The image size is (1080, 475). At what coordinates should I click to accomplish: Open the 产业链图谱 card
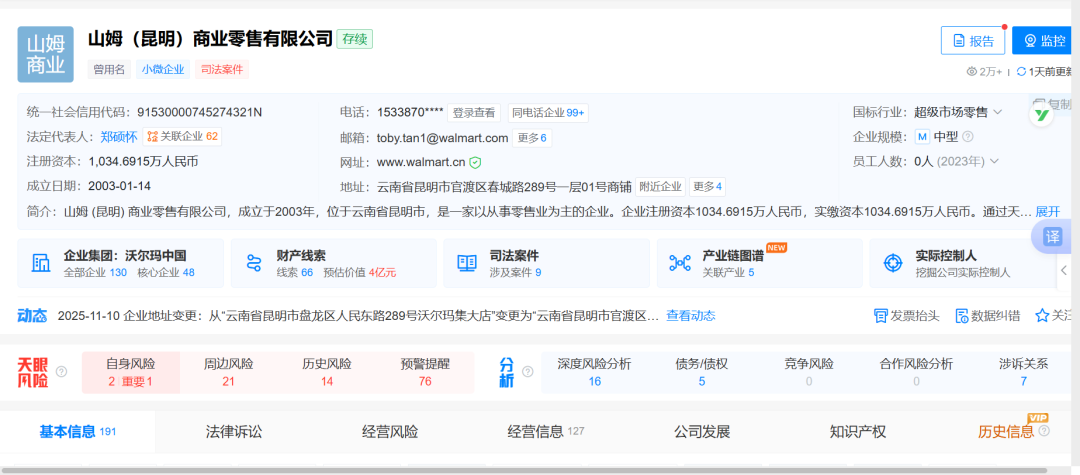coord(760,263)
